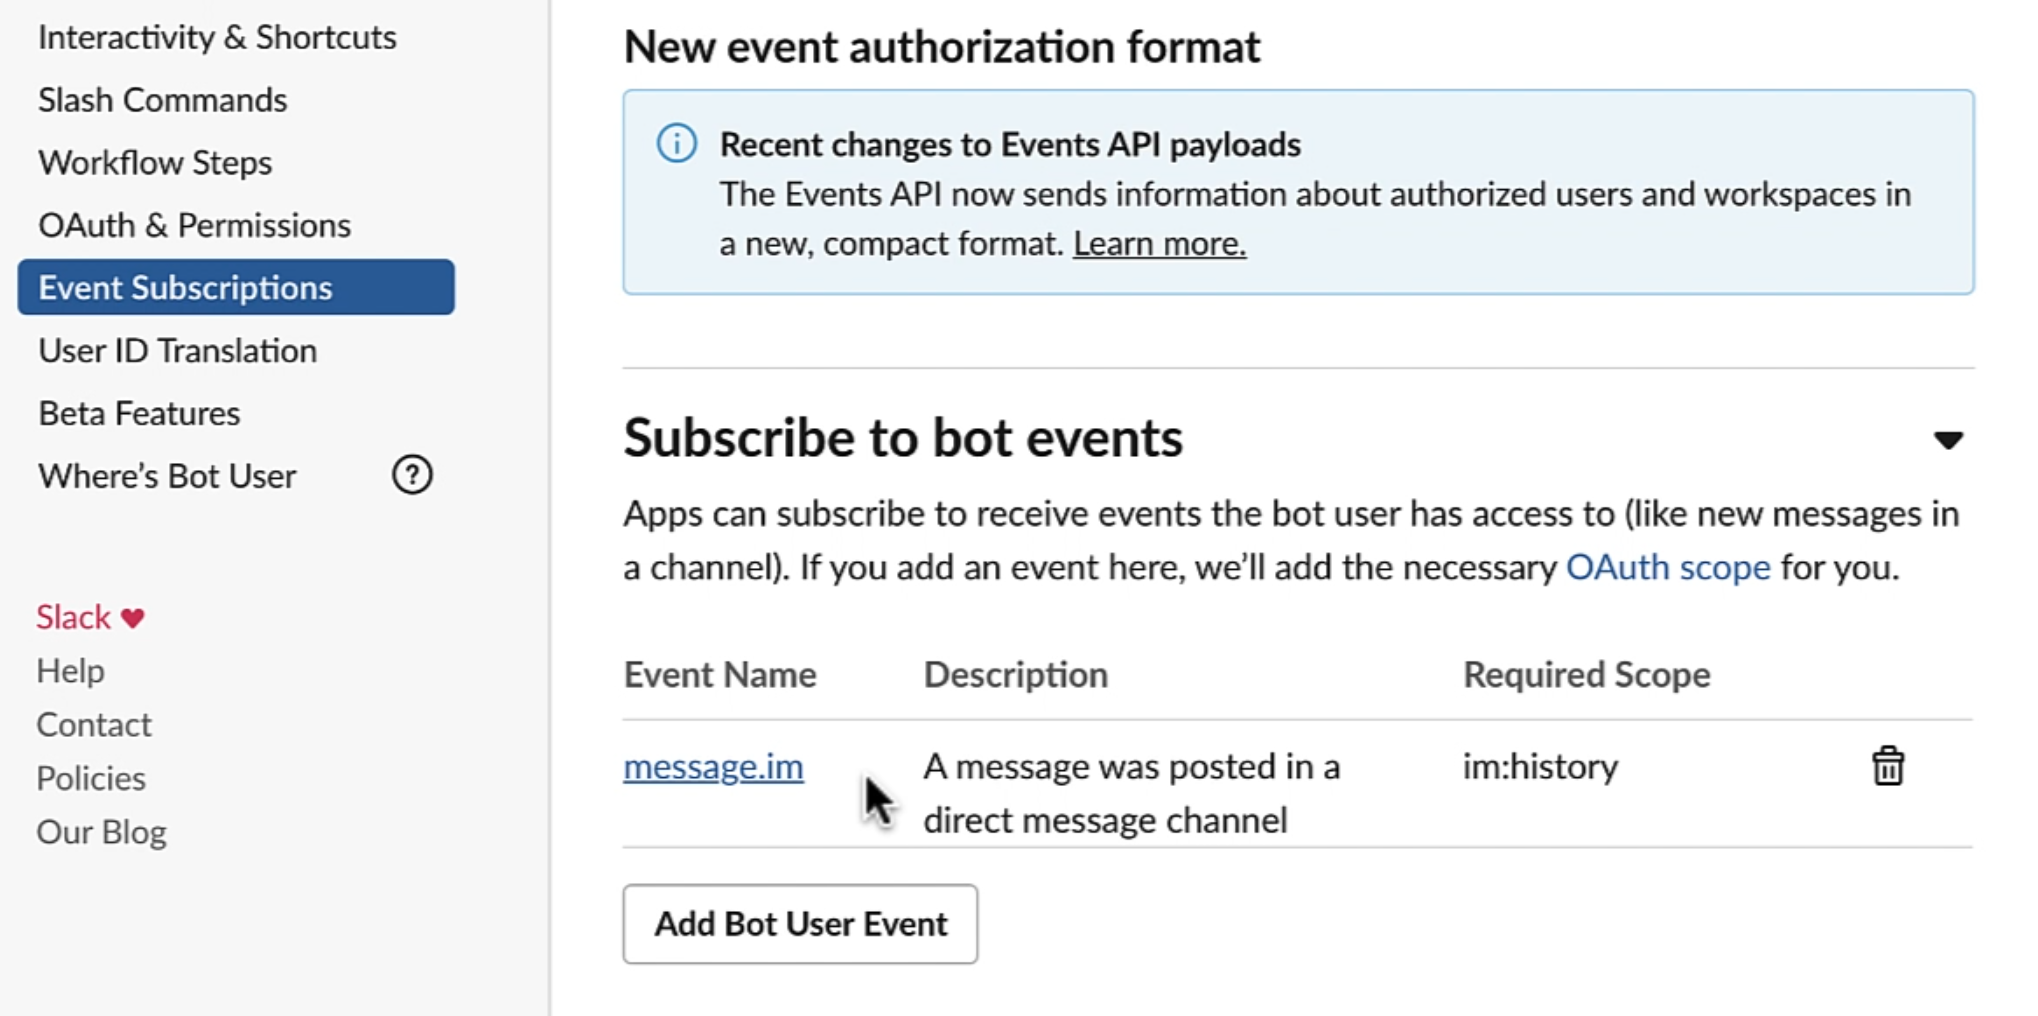Click 'A message was posted in a direct message channel' description
Screen dimensions: 2038x1016
point(1131,793)
